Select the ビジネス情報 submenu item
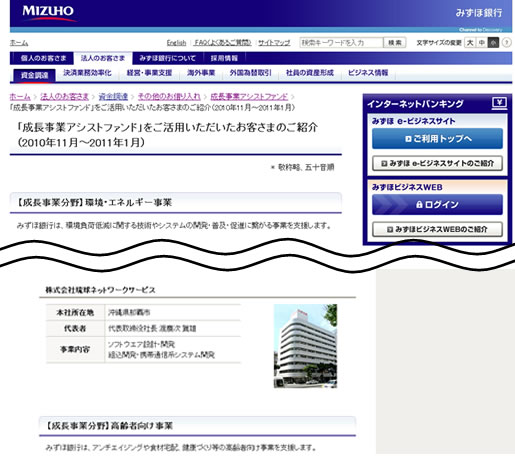The width and height of the screenshot is (515, 456). click(x=368, y=73)
